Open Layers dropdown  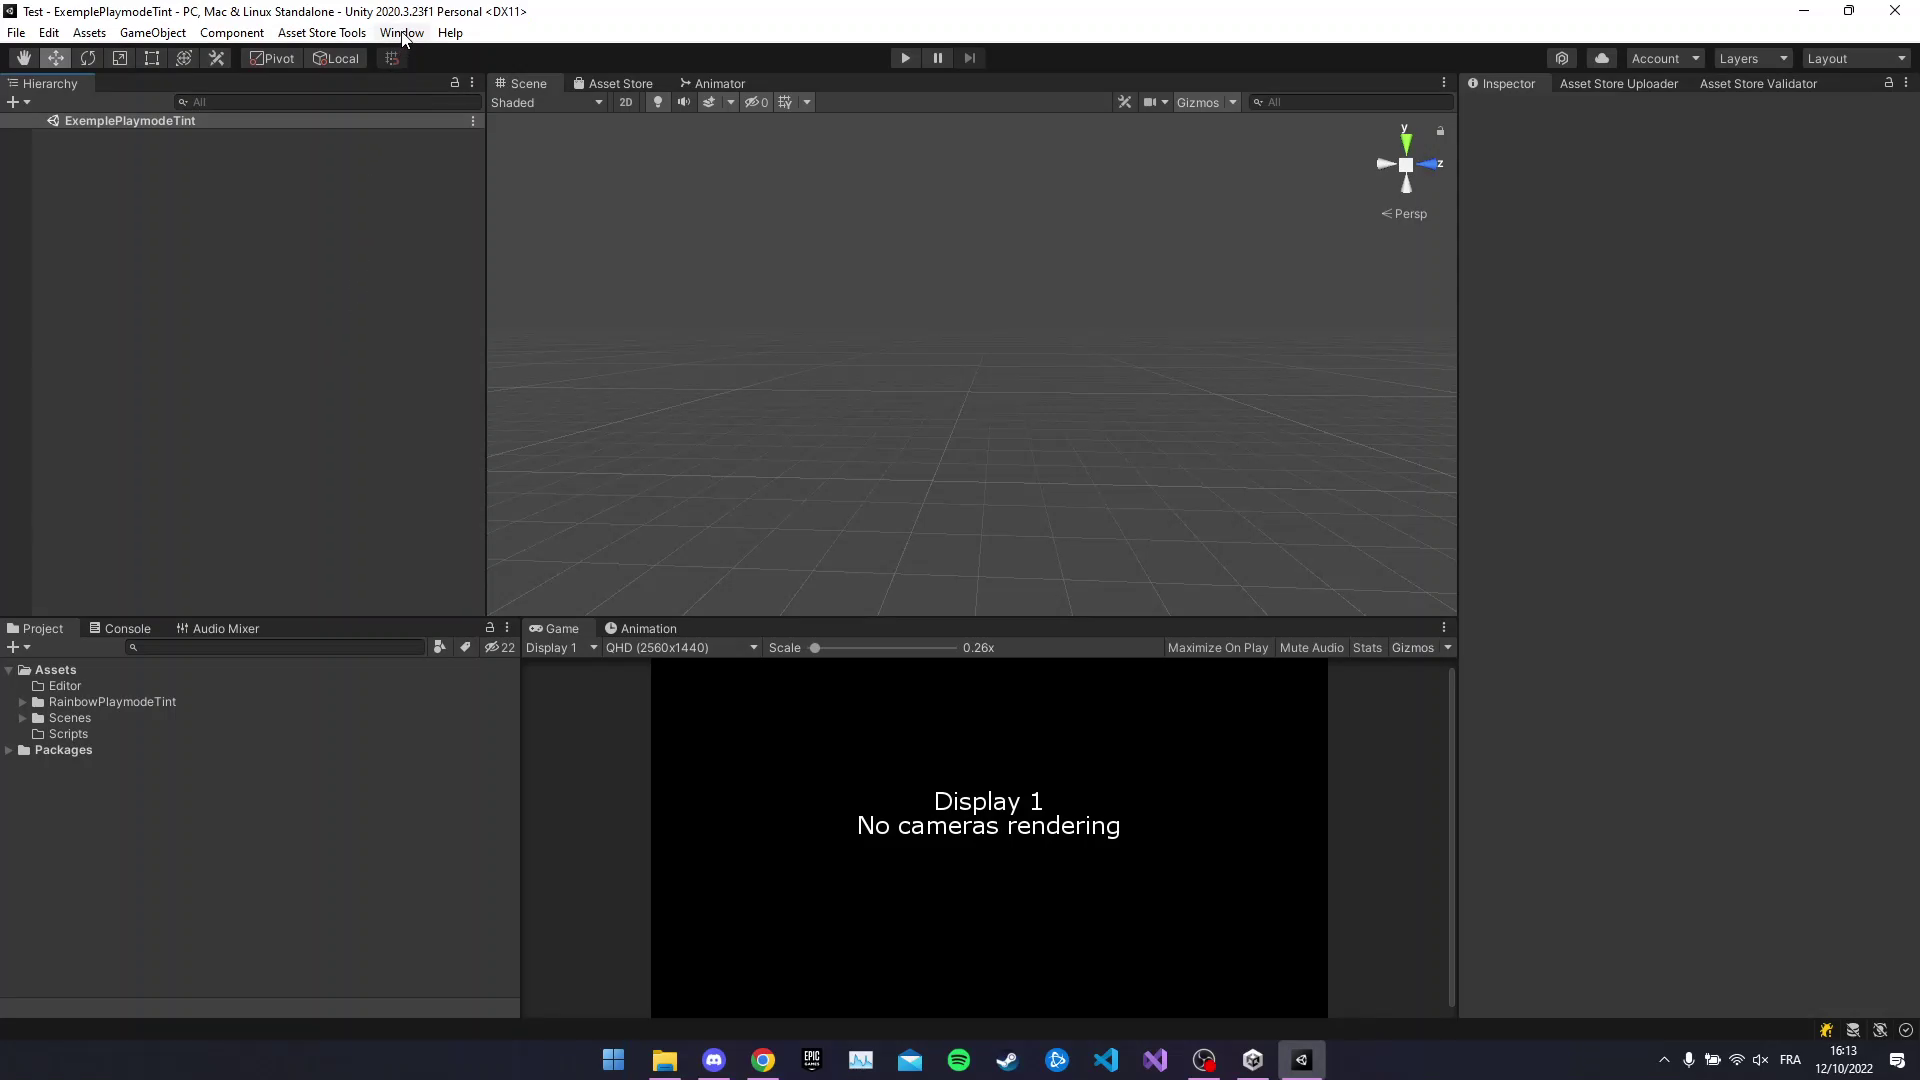tap(1753, 58)
